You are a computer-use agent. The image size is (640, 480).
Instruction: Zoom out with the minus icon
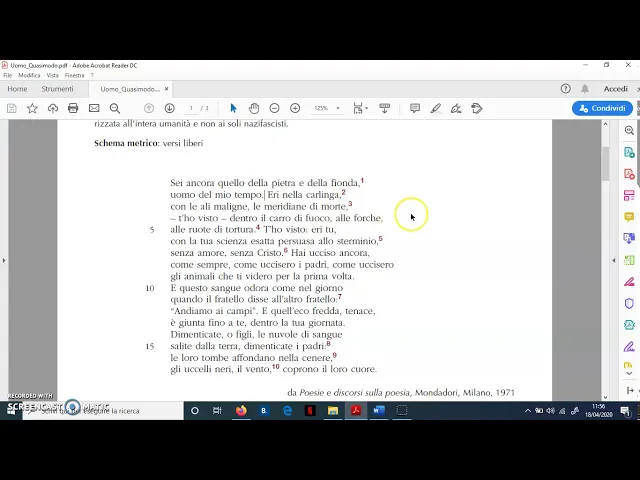(x=274, y=108)
